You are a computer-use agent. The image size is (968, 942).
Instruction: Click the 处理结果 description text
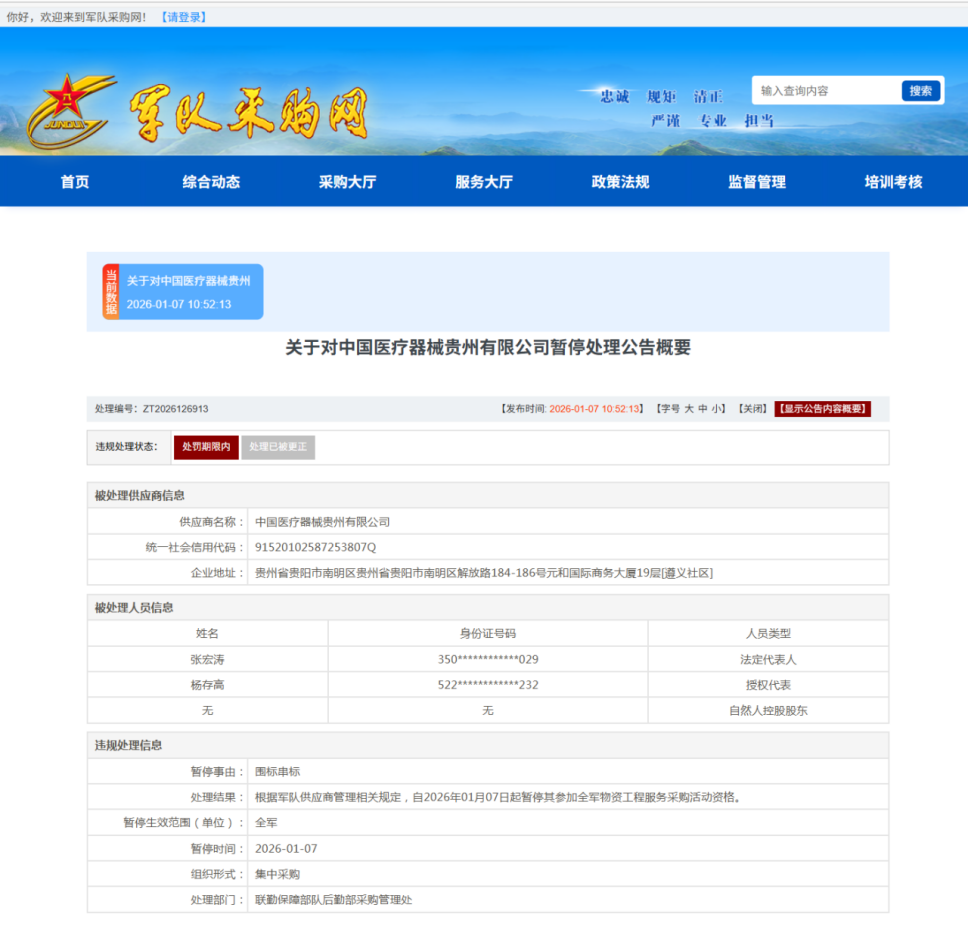click(498, 798)
